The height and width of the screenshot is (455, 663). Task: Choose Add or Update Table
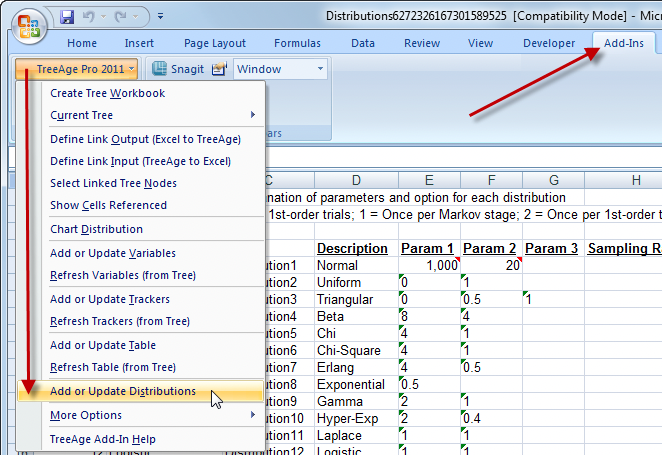coord(140,345)
